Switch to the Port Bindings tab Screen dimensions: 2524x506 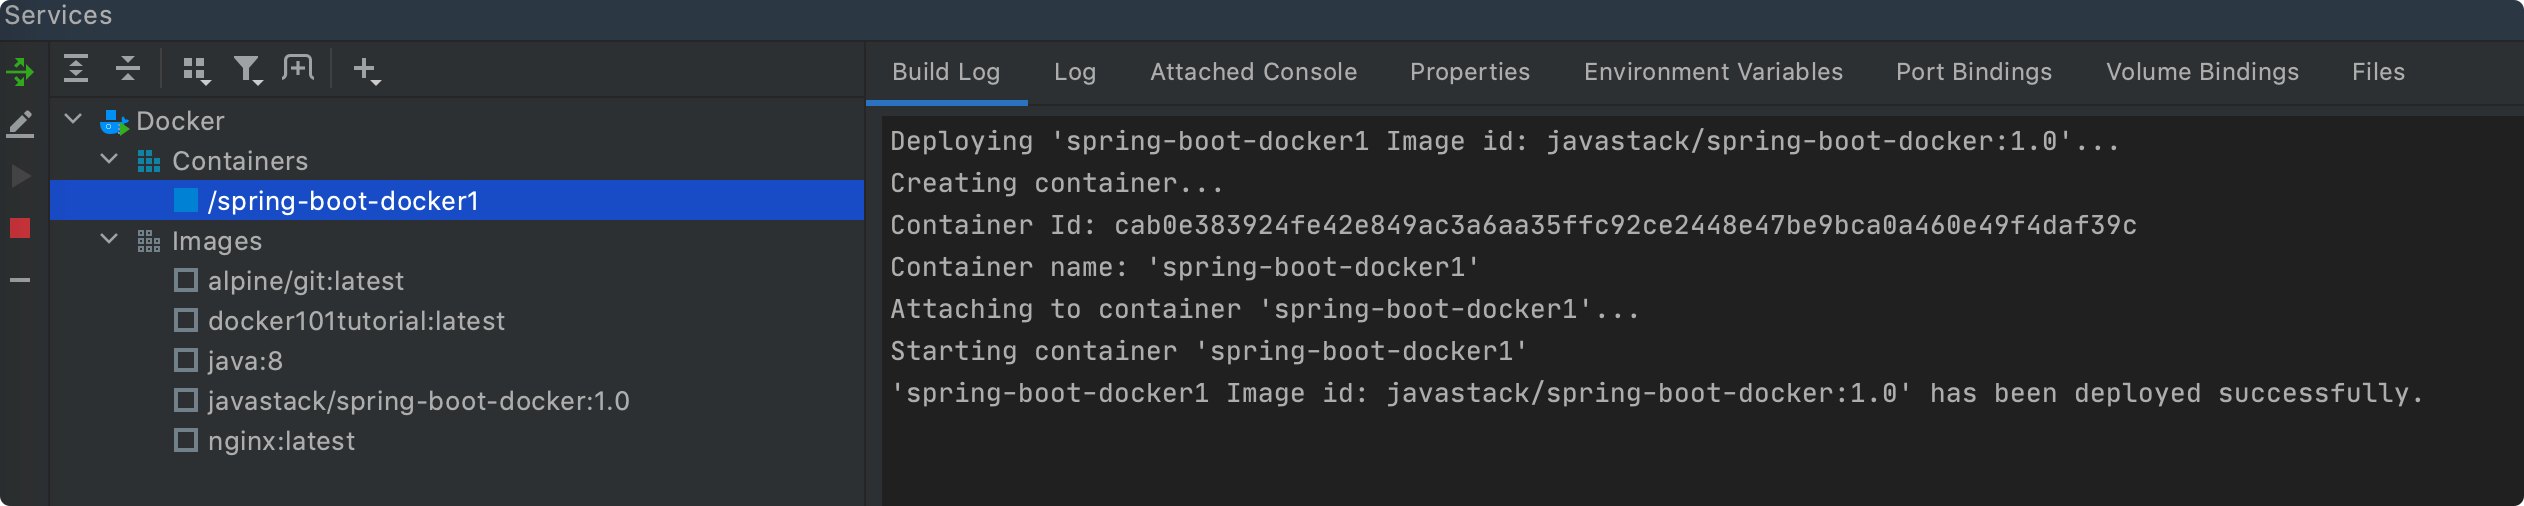(x=1974, y=72)
